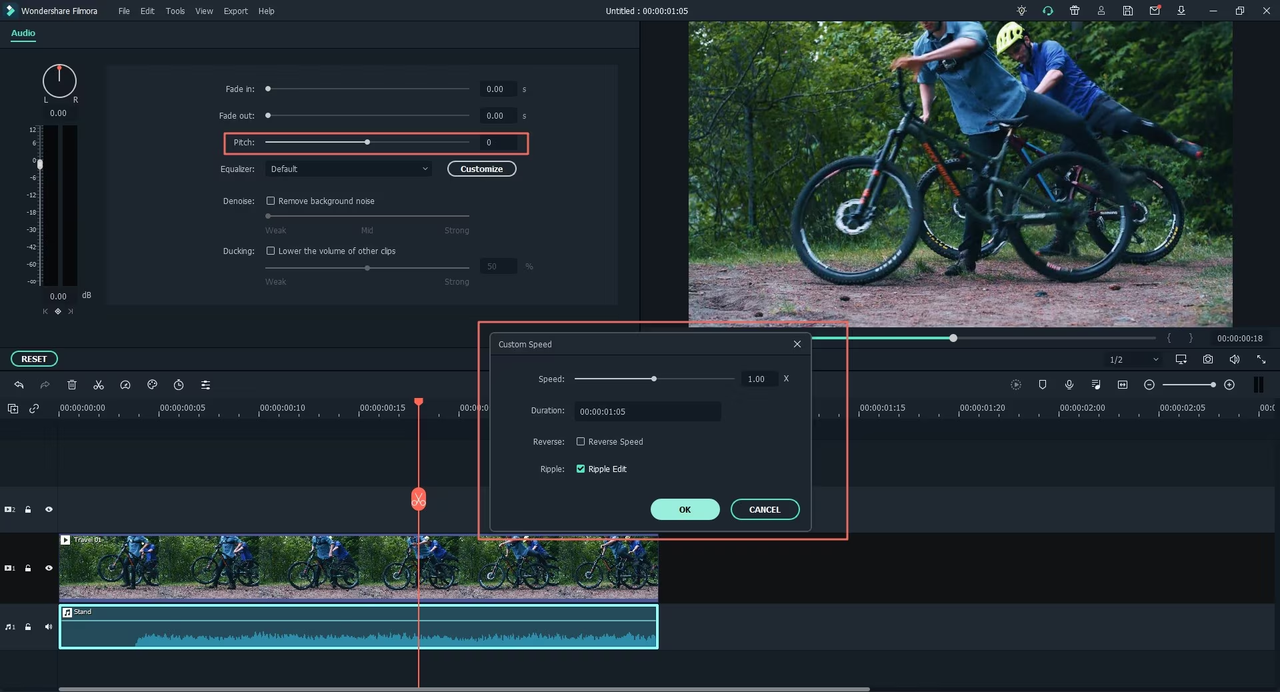Click the scissors split icon in timeline toolbar

98,385
